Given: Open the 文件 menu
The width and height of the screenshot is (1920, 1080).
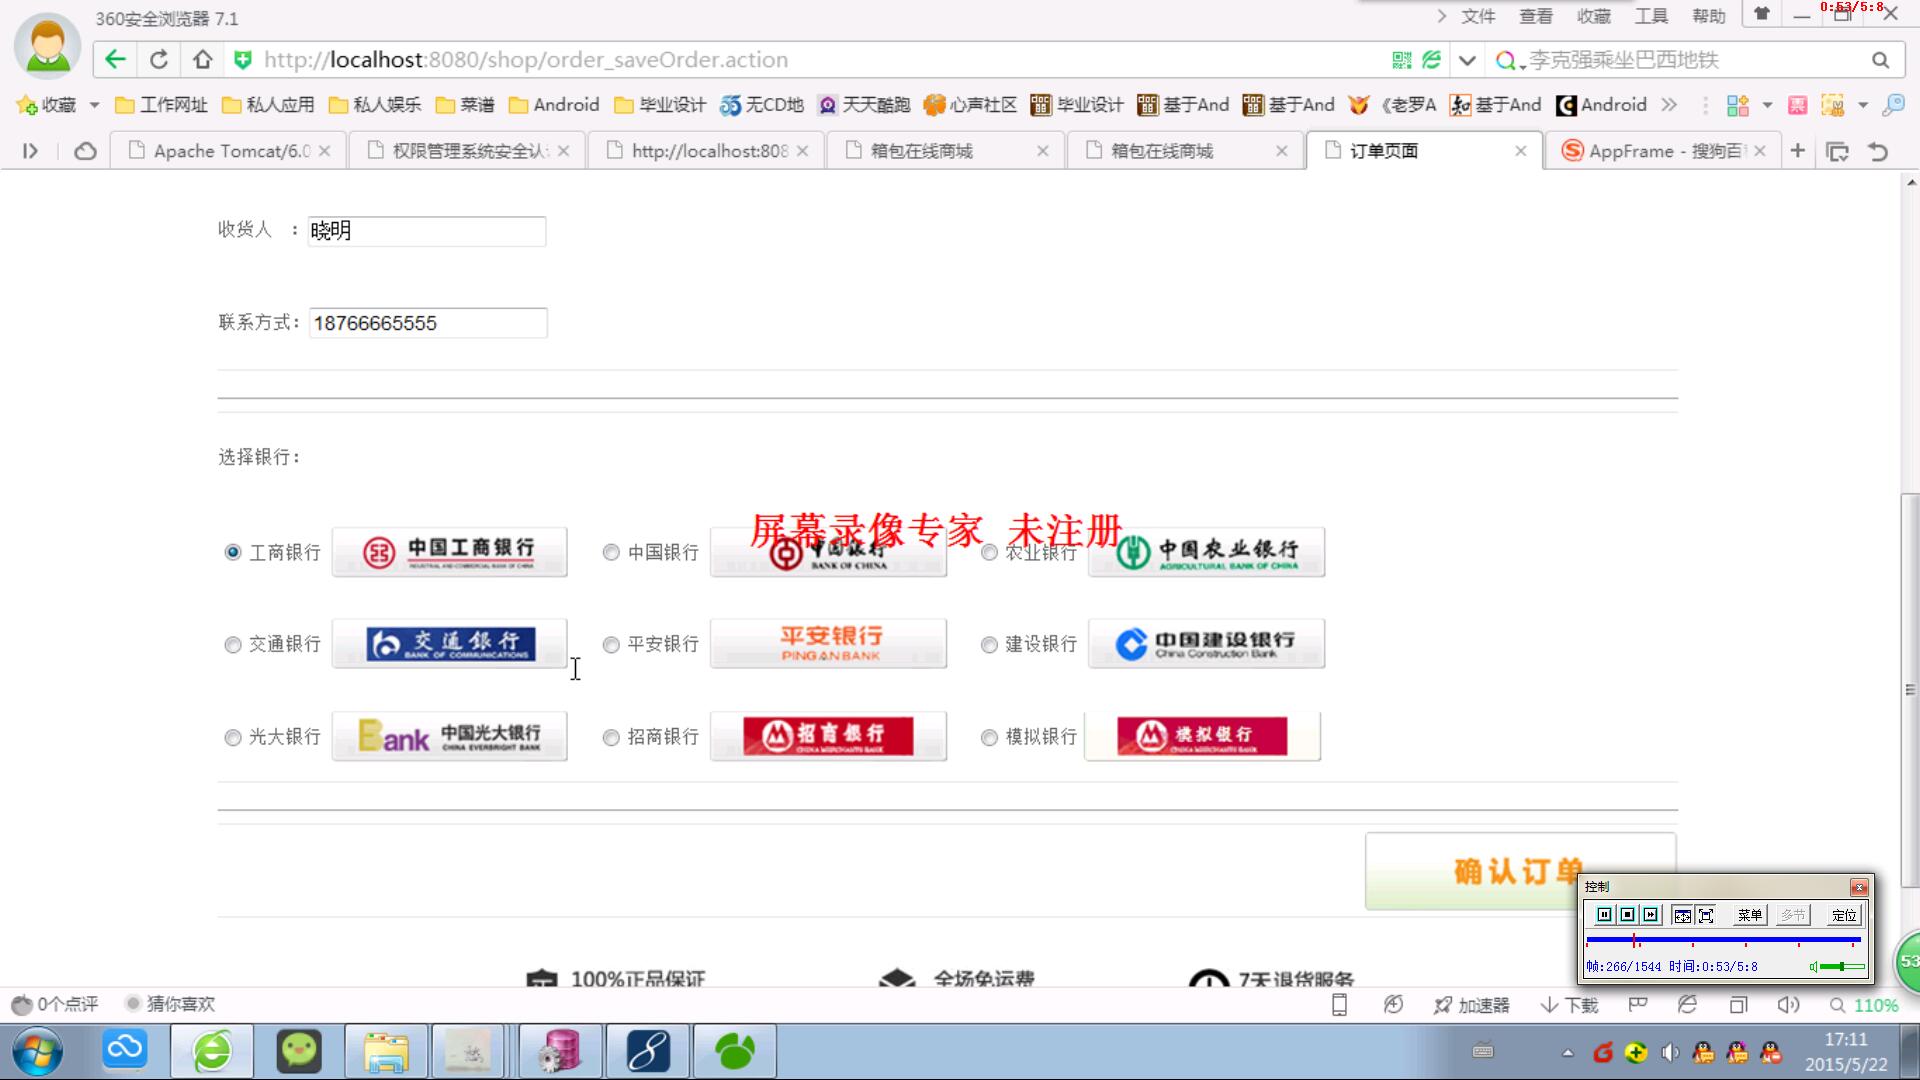Looking at the screenshot, I should tap(1478, 16).
